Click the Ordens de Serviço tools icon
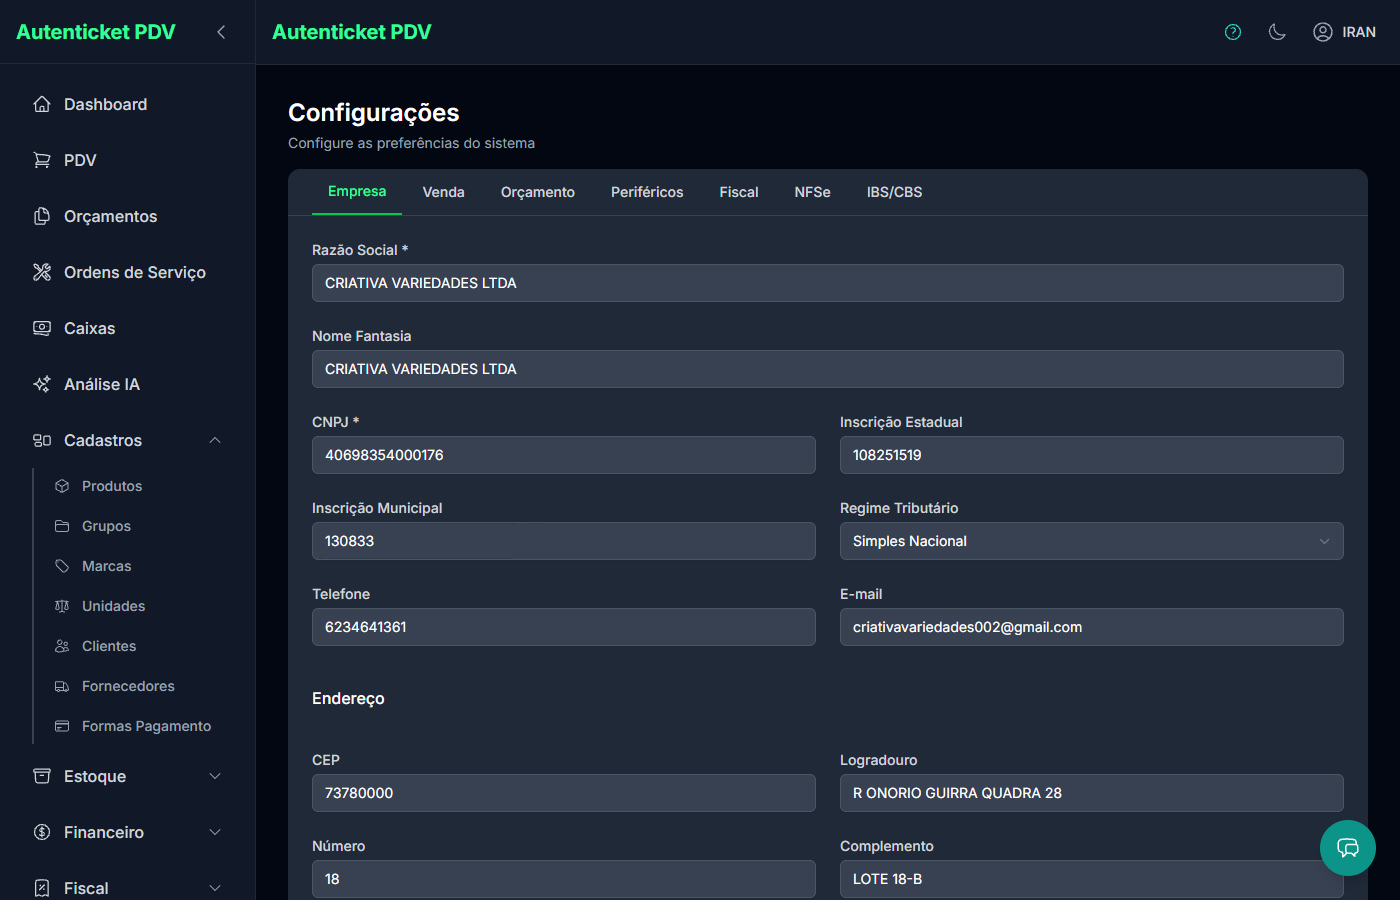The height and width of the screenshot is (900, 1400). [x=41, y=271]
